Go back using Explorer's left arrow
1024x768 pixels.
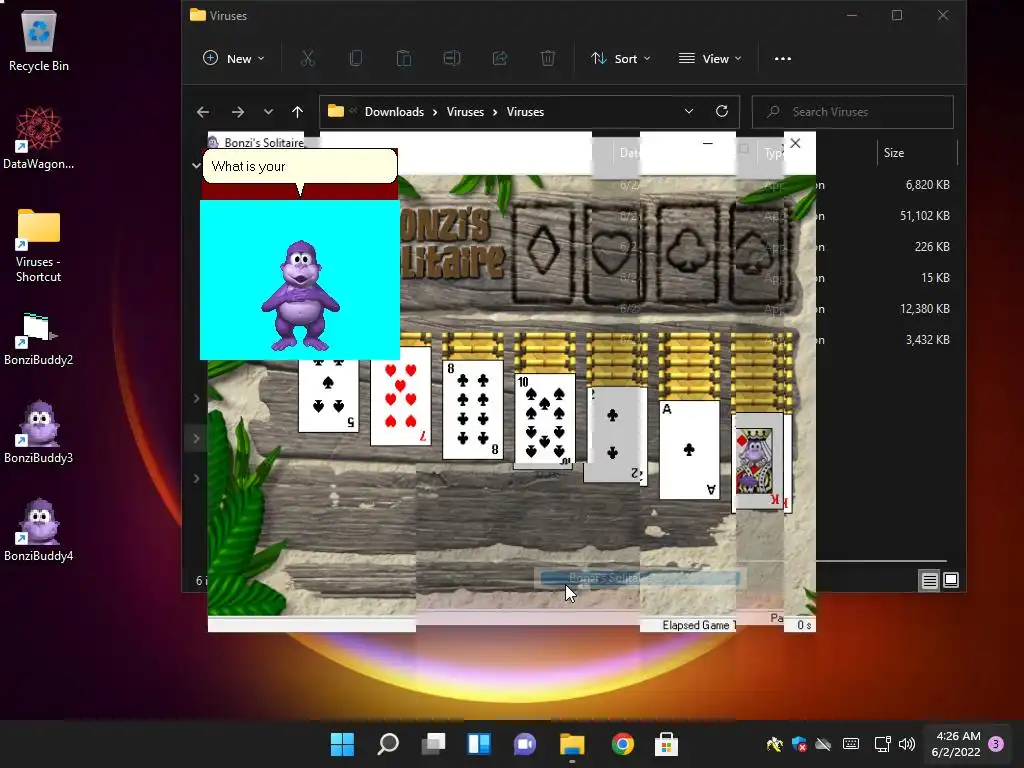point(203,112)
